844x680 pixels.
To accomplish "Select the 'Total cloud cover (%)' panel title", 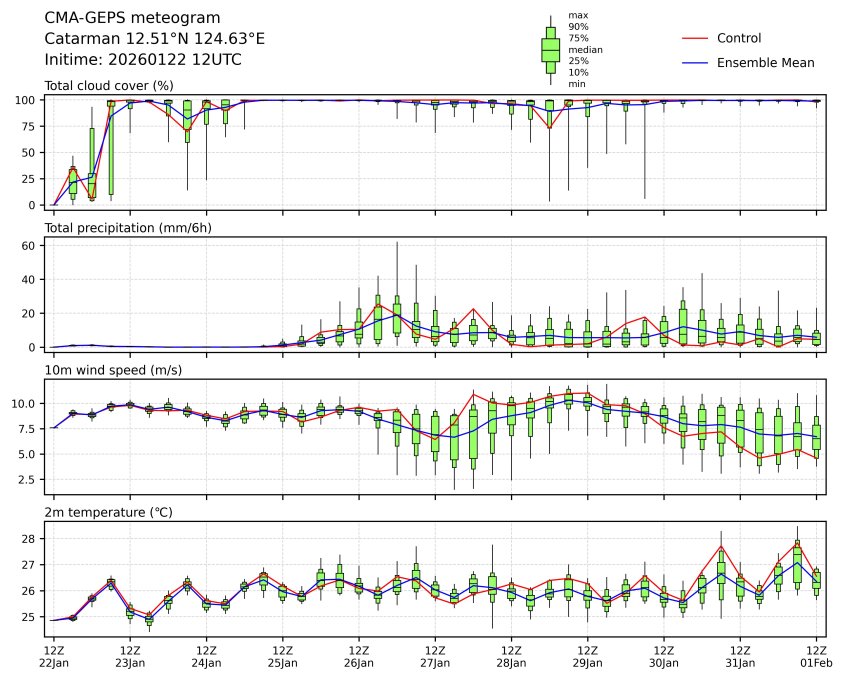I will coord(109,85).
